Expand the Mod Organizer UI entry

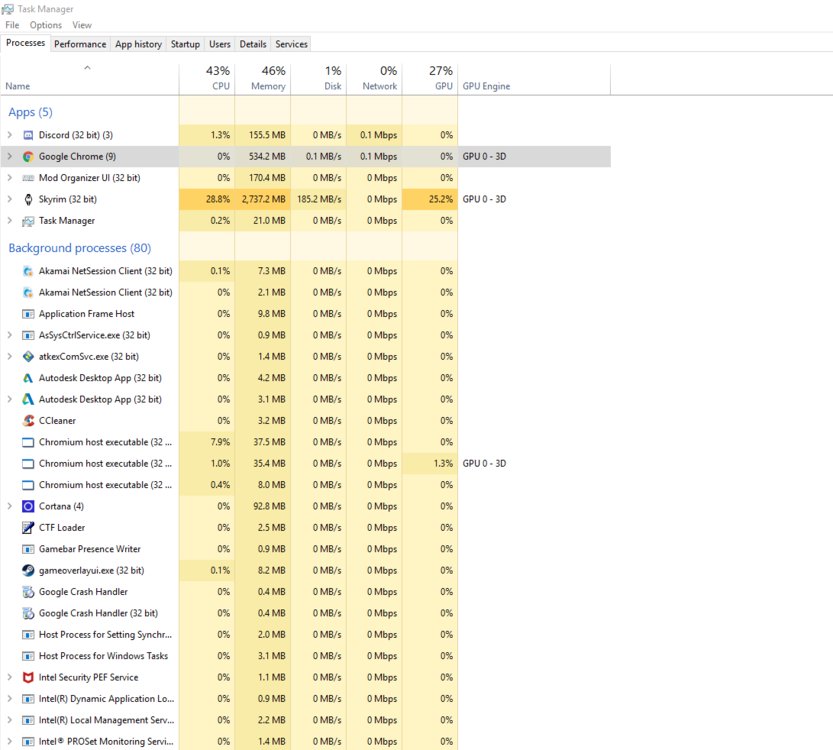tap(10, 177)
